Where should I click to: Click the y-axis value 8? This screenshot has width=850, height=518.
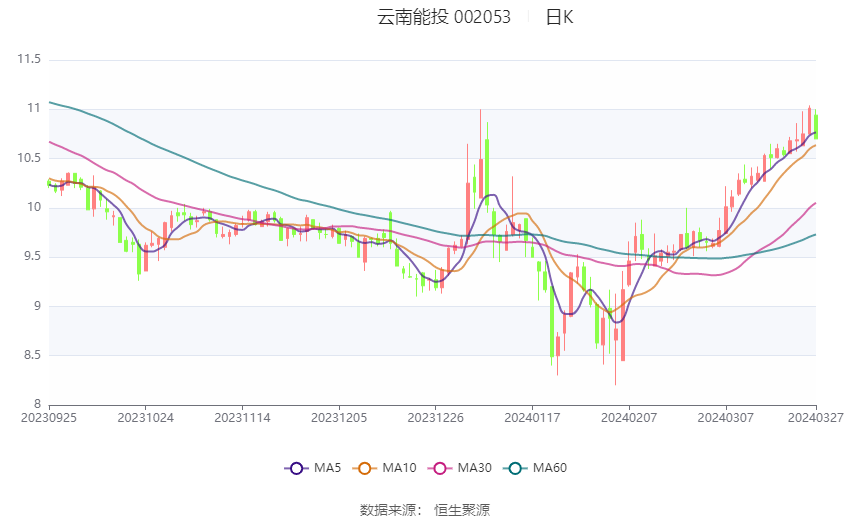click(37, 404)
